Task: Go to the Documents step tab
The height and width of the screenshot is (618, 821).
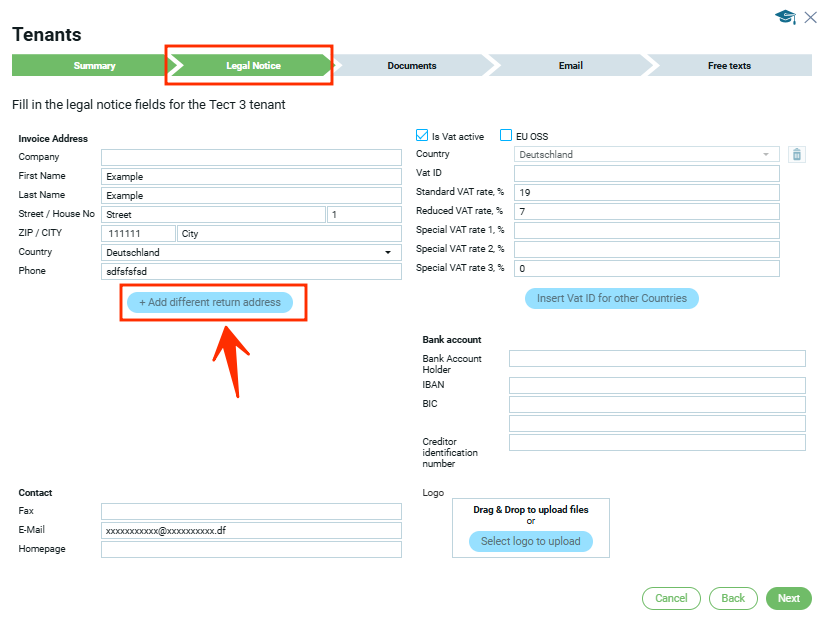Action: point(412,66)
